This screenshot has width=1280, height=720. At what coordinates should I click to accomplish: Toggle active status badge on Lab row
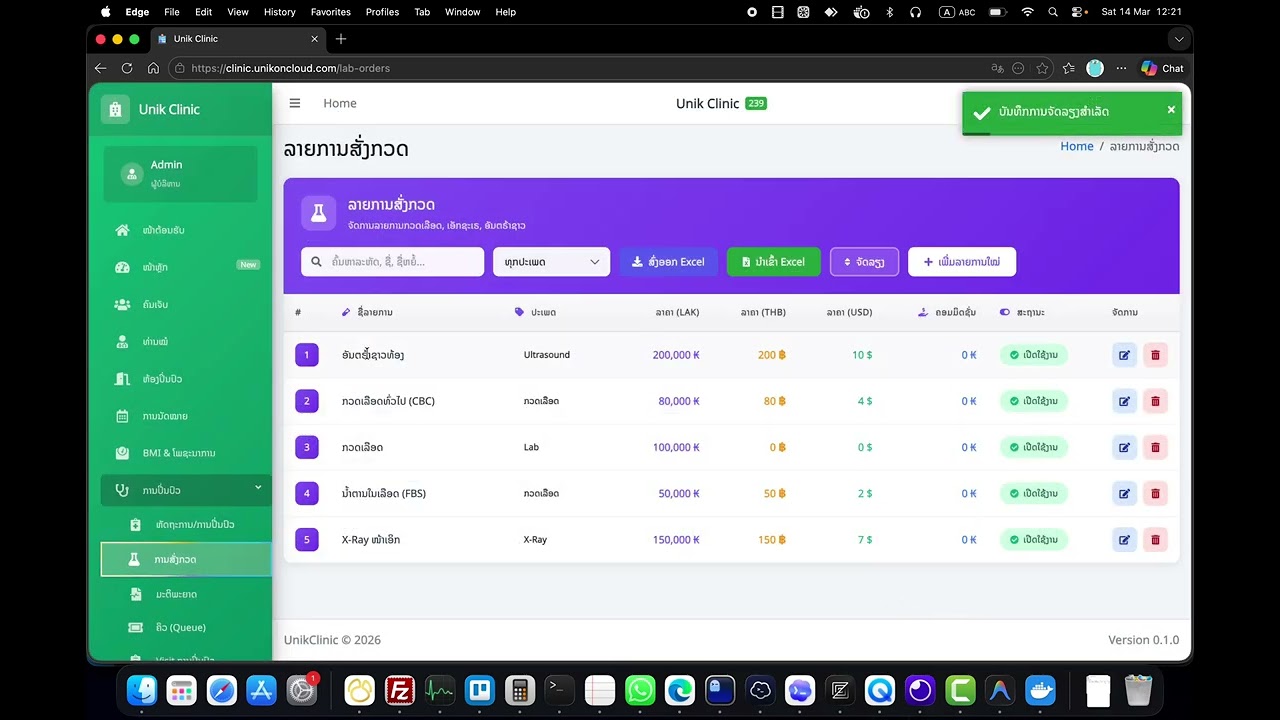(x=1034, y=447)
